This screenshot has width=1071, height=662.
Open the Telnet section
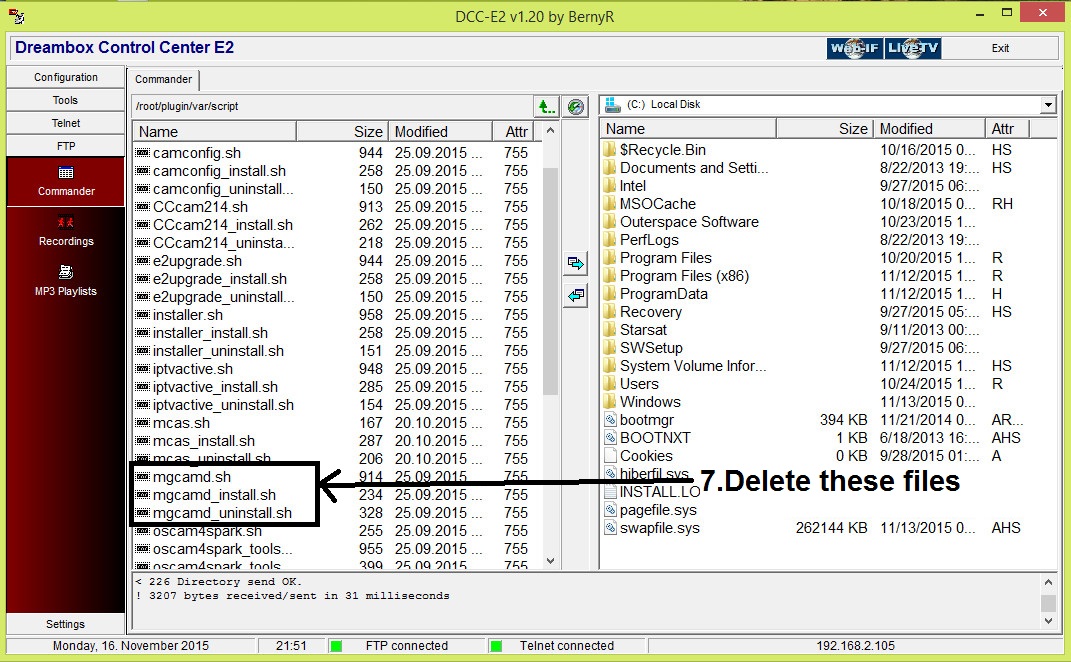pyautogui.click(x=66, y=123)
